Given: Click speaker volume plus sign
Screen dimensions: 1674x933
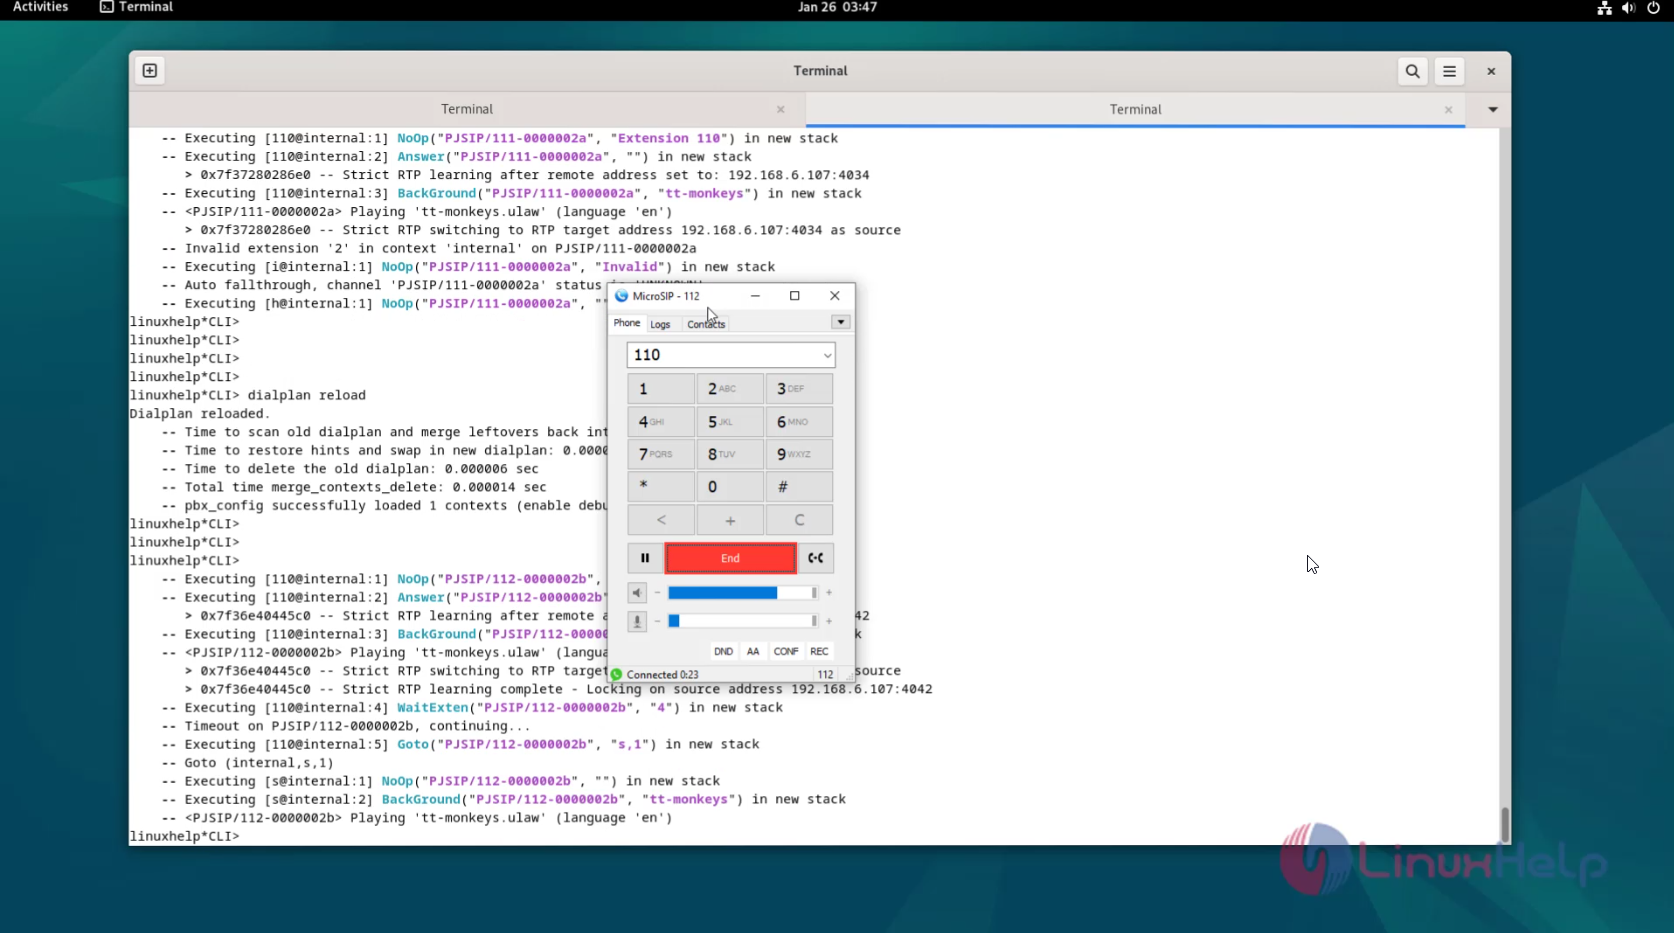Looking at the screenshot, I should (x=829, y=593).
